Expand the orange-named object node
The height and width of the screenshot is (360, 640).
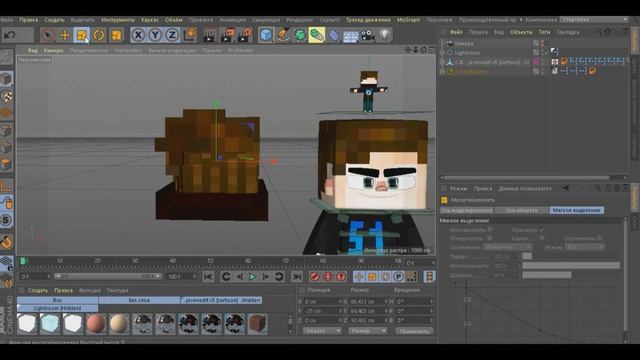tap(442, 71)
